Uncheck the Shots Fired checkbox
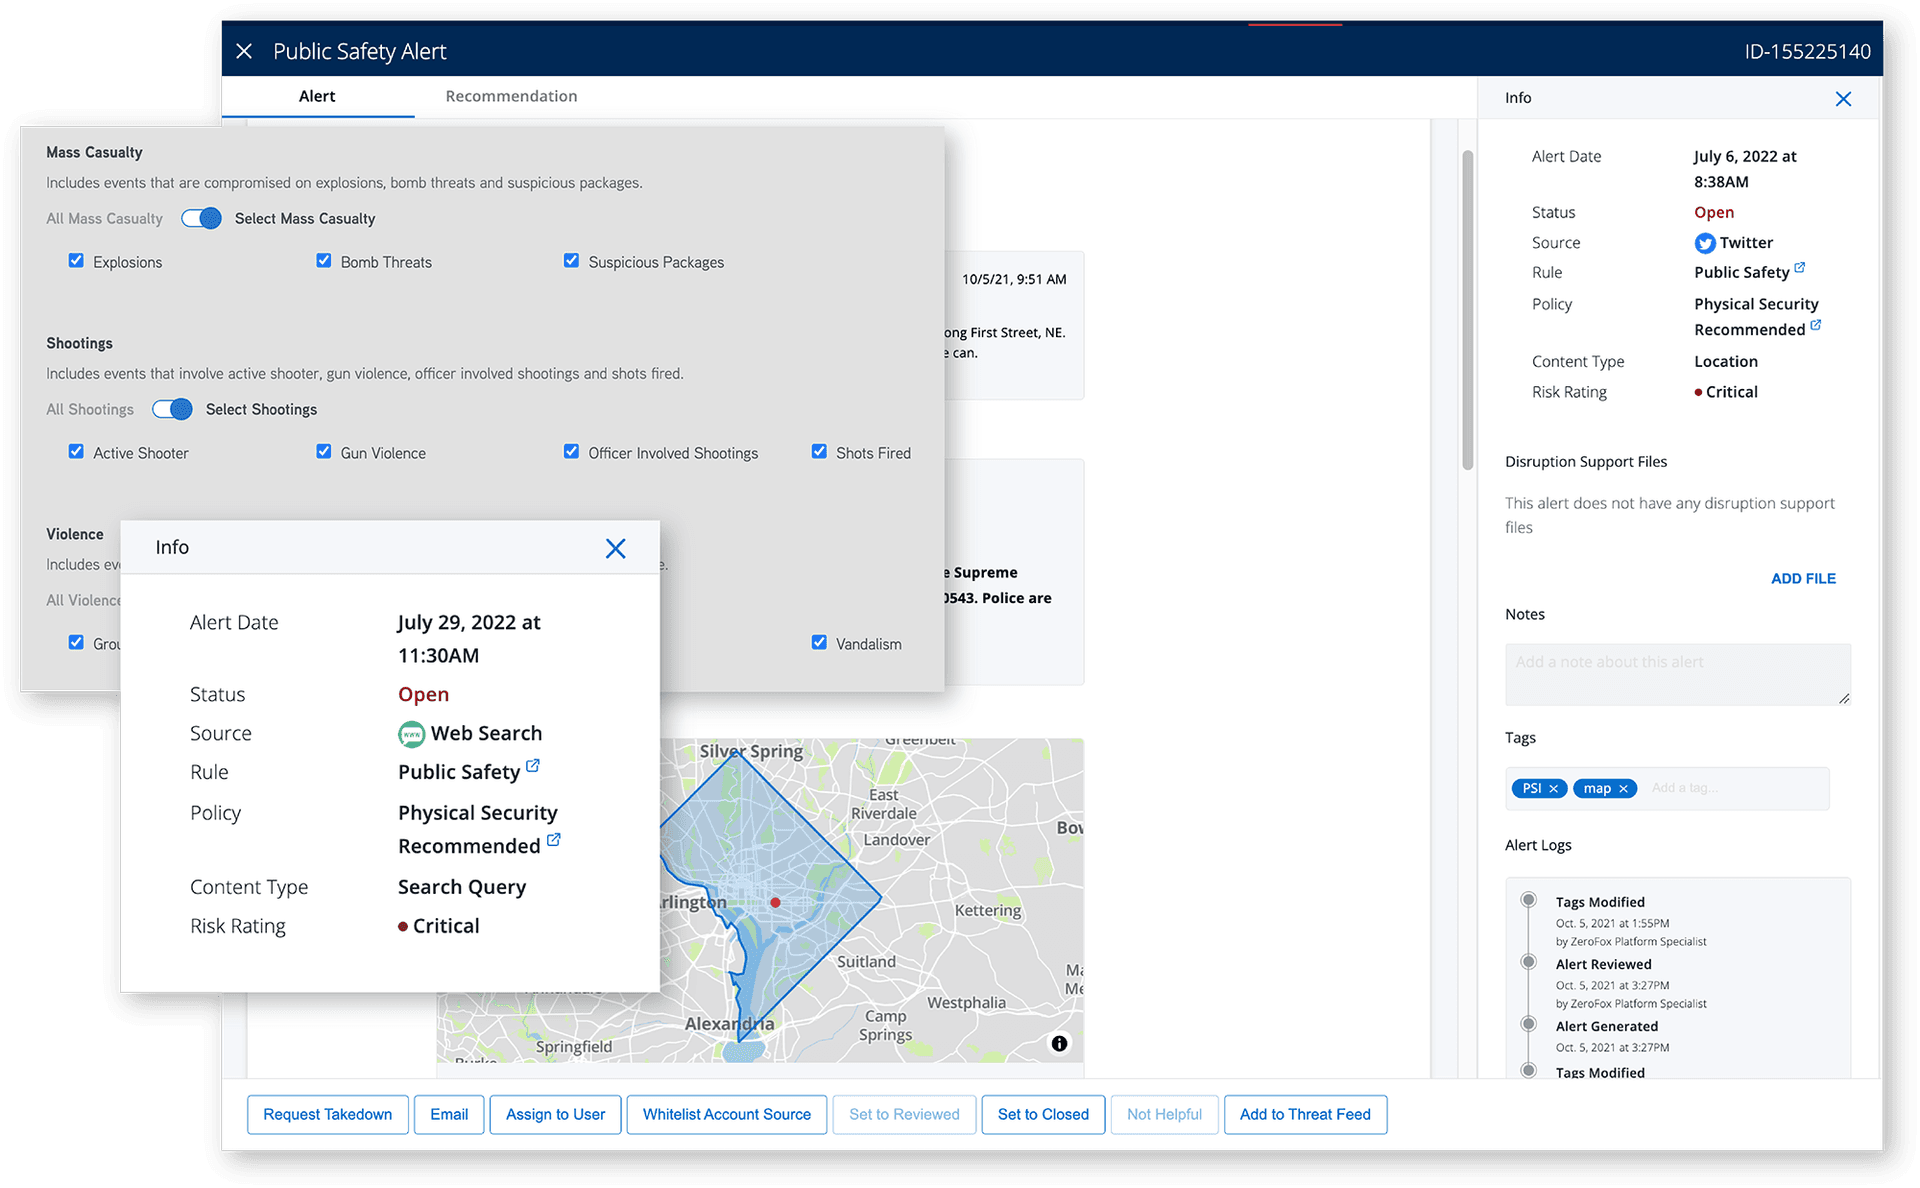Image resolution: width=1920 pixels, height=1188 pixels. click(819, 452)
